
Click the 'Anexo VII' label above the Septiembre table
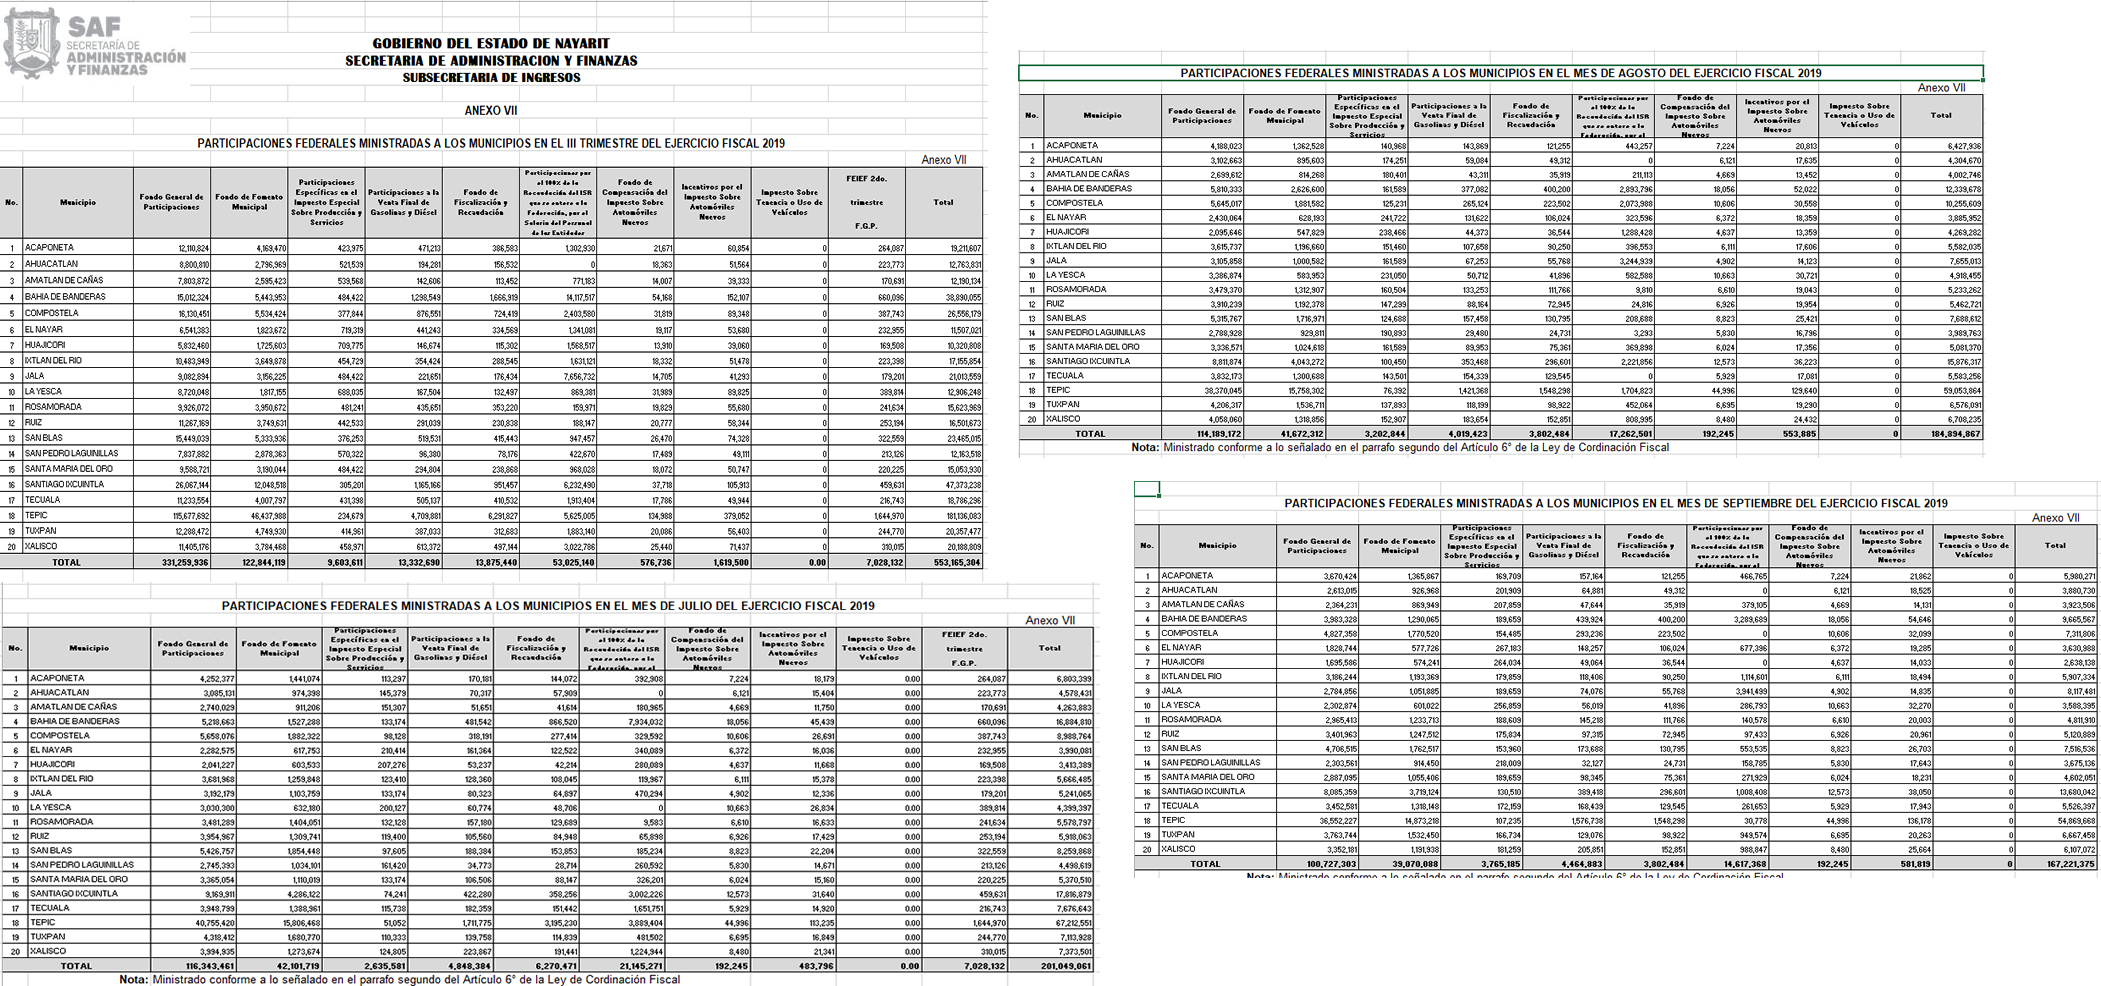(2055, 518)
